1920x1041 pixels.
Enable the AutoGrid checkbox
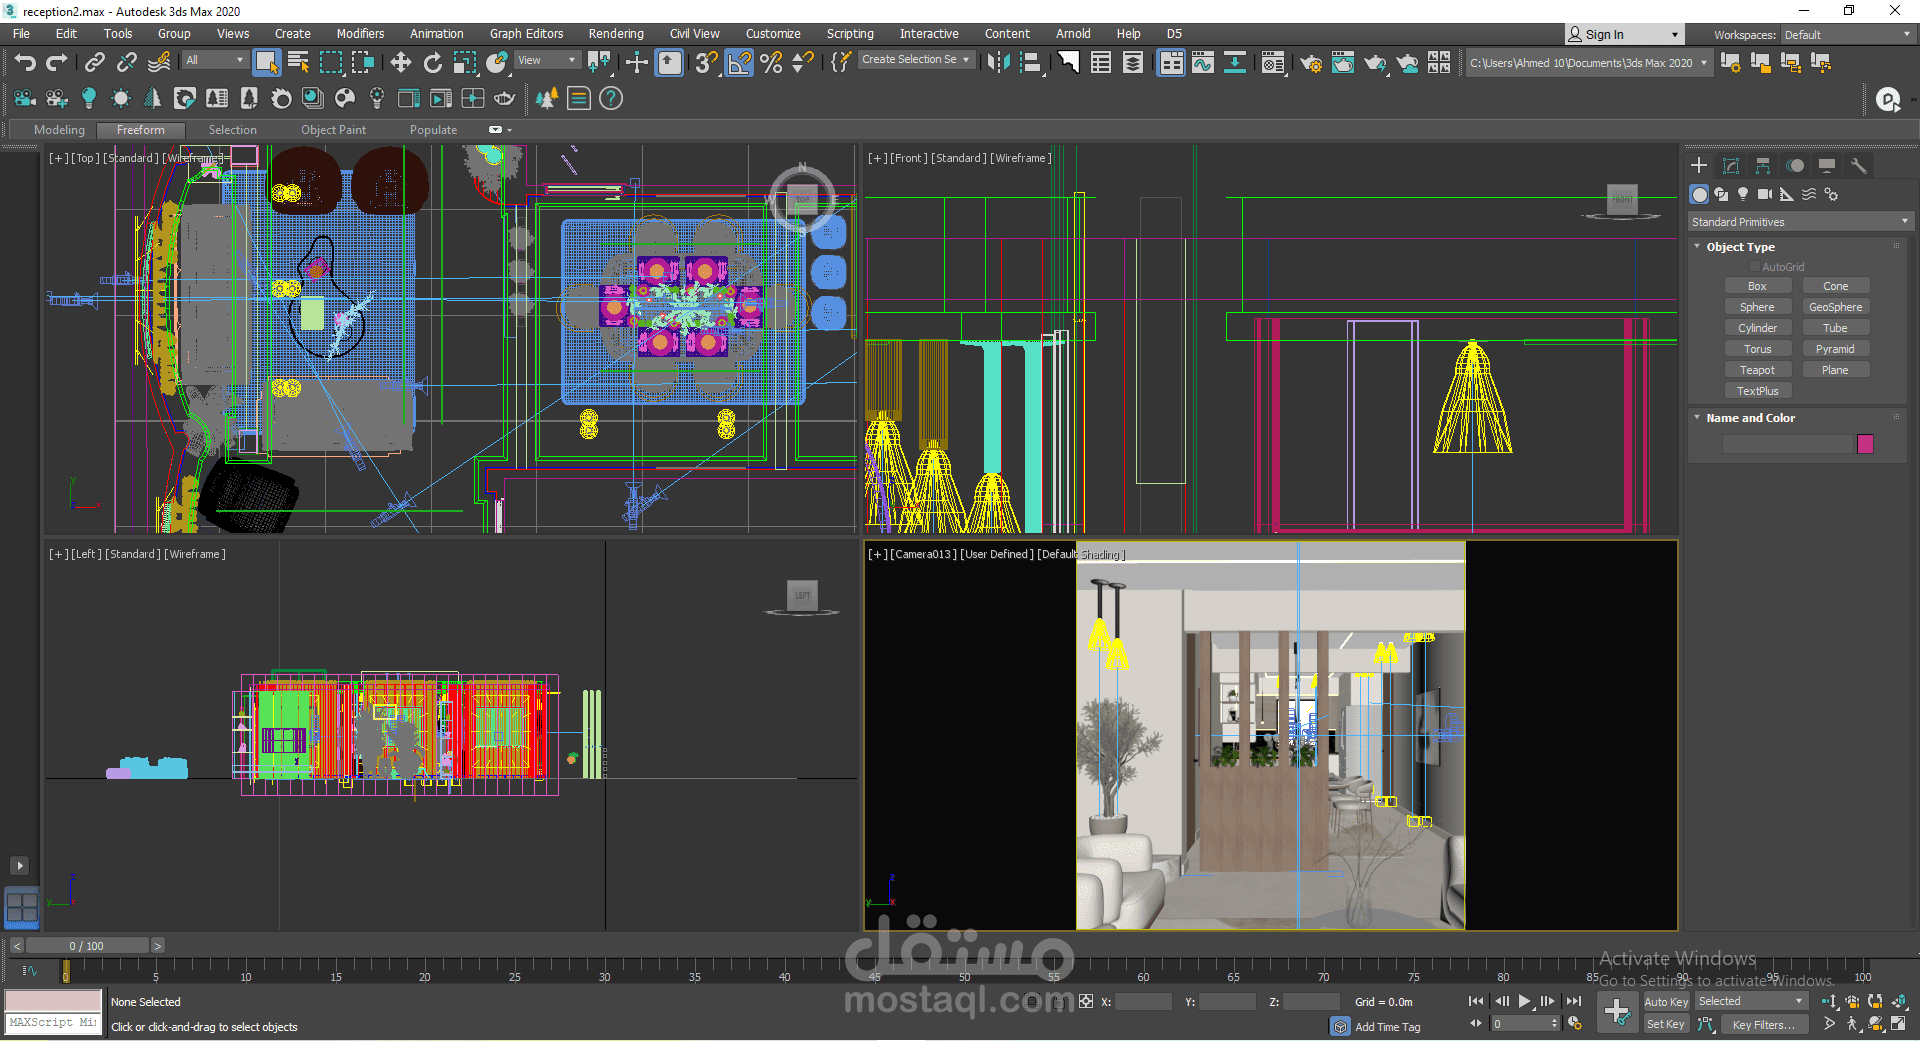click(1755, 267)
